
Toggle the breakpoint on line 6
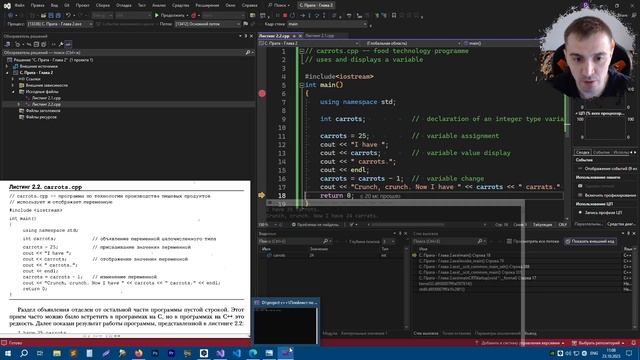(x=262, y=93)
